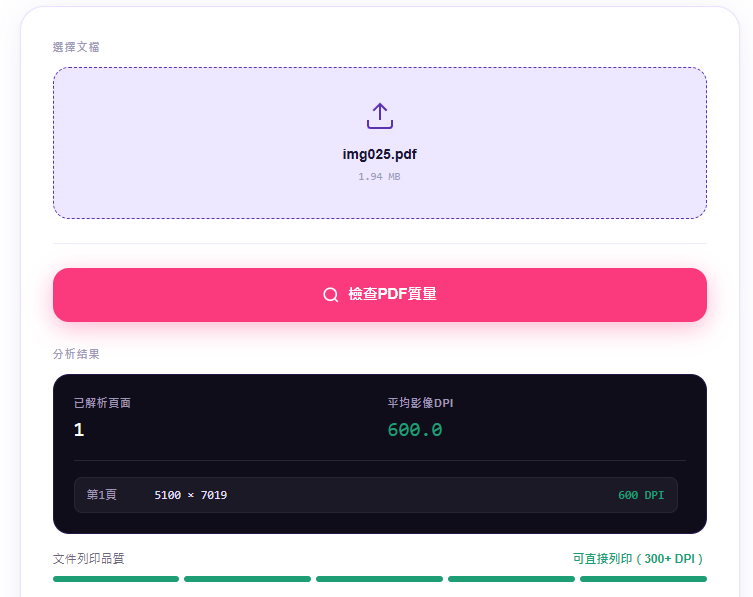Click the 分析結果 section heading

click(76, 354)
